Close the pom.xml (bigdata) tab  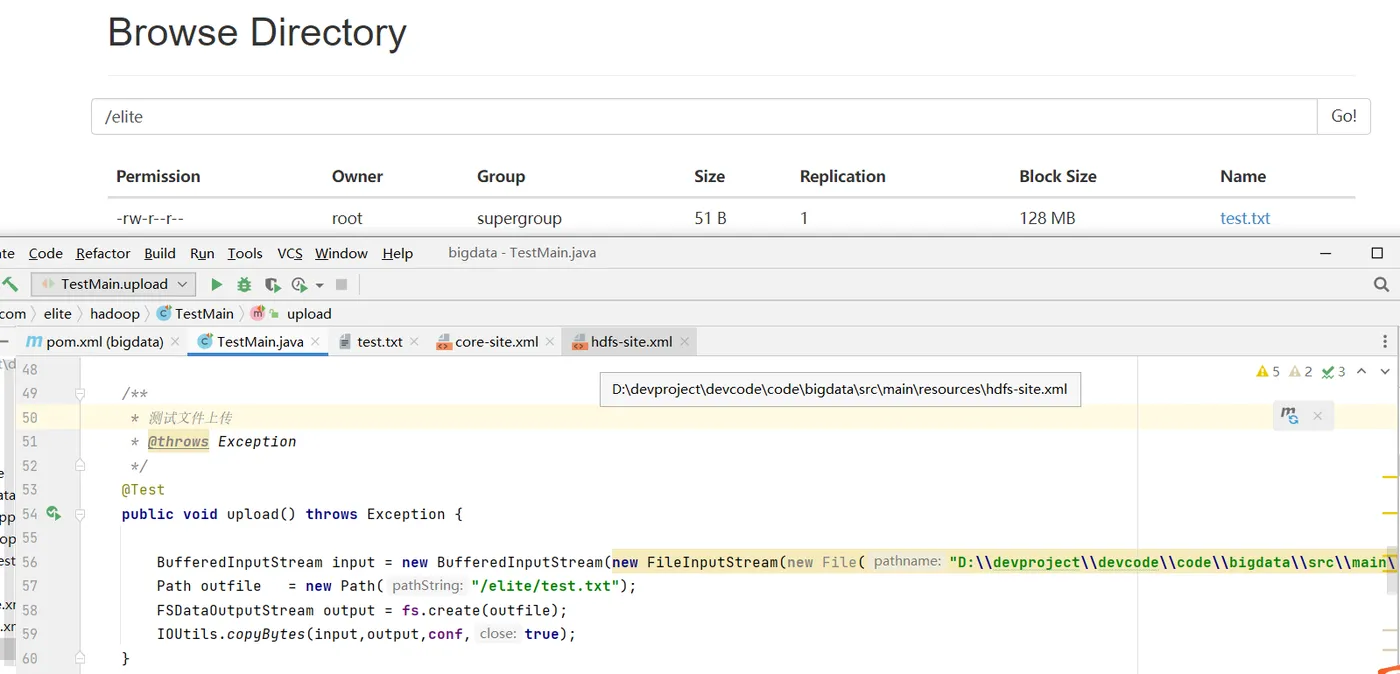point(175,342)
